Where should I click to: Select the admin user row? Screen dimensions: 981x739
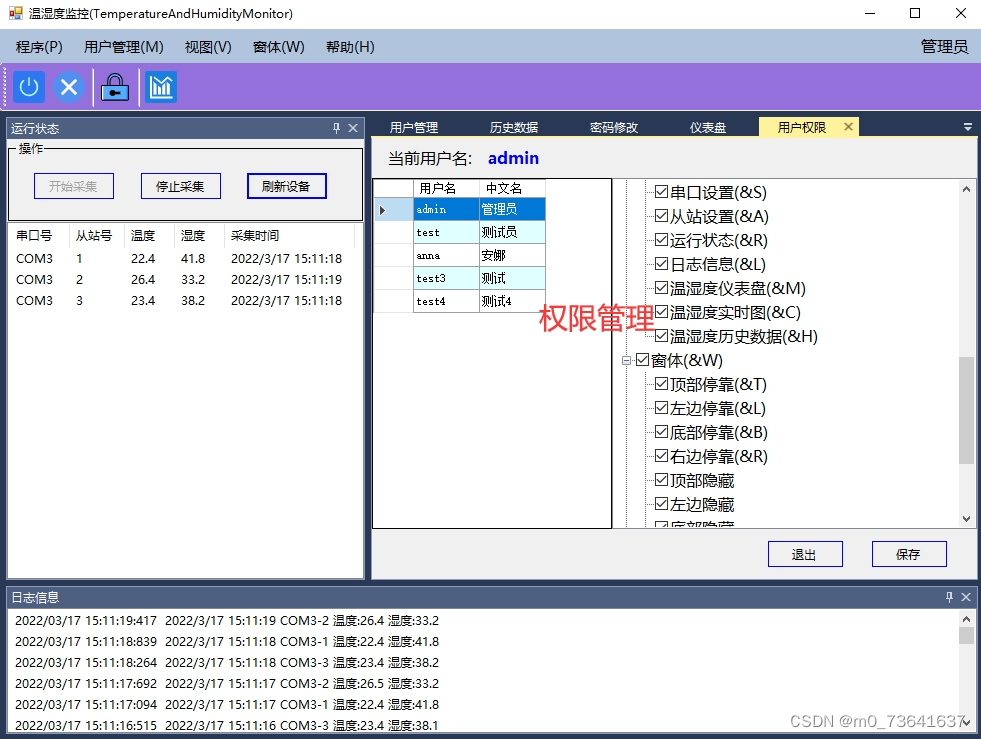coord(459,209)
